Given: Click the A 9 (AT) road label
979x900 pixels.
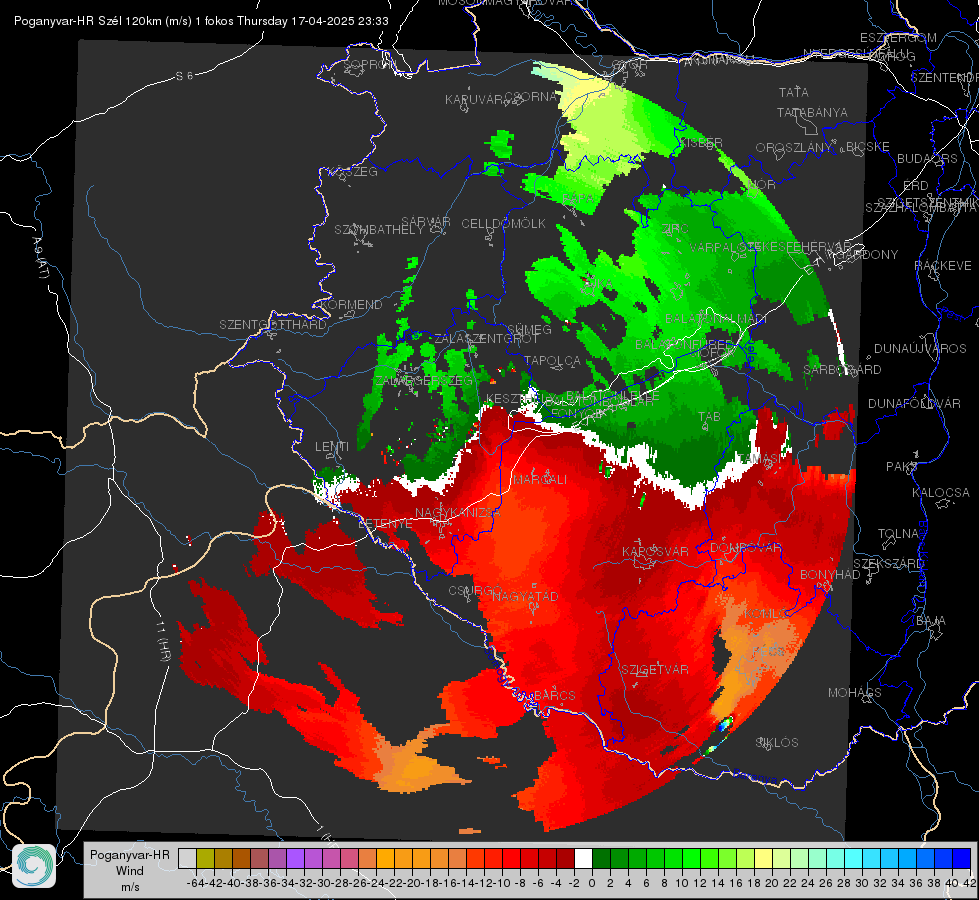Looking at the screenshot, I should 40,257.
